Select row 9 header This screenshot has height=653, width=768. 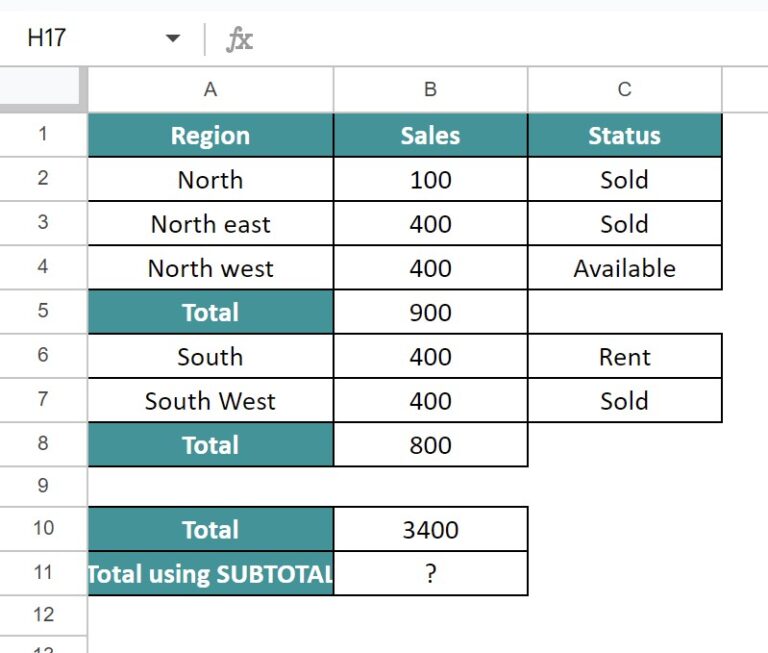coord(43,486)
